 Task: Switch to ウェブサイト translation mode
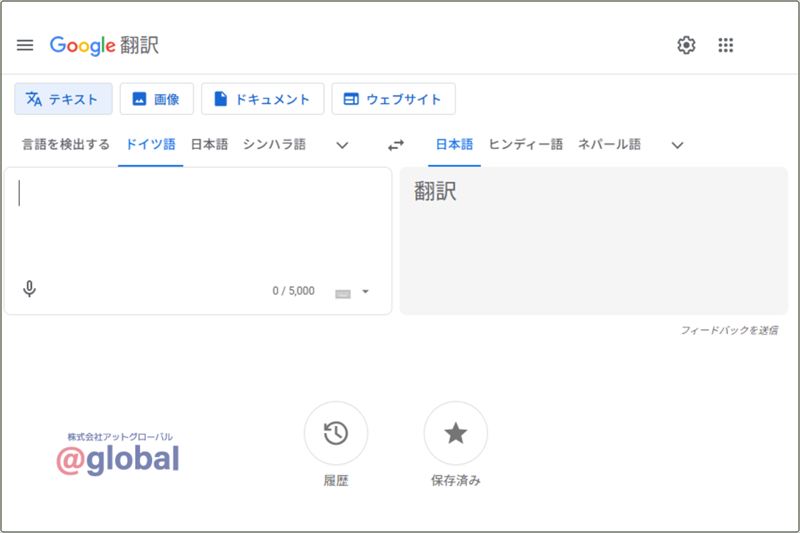393,99
